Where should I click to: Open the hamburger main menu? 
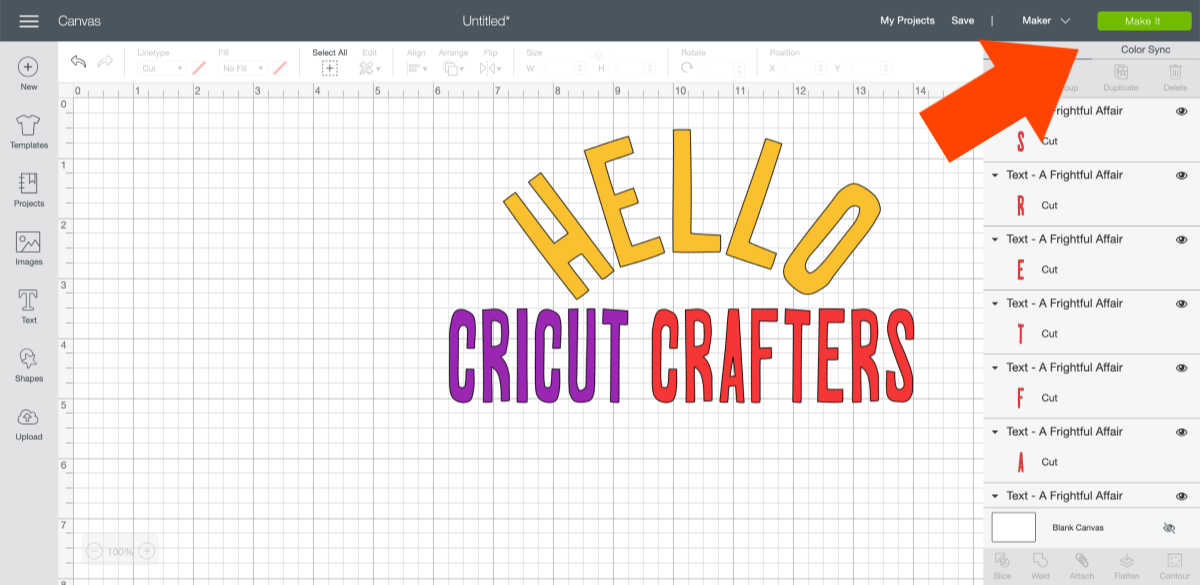click(29, 21)
